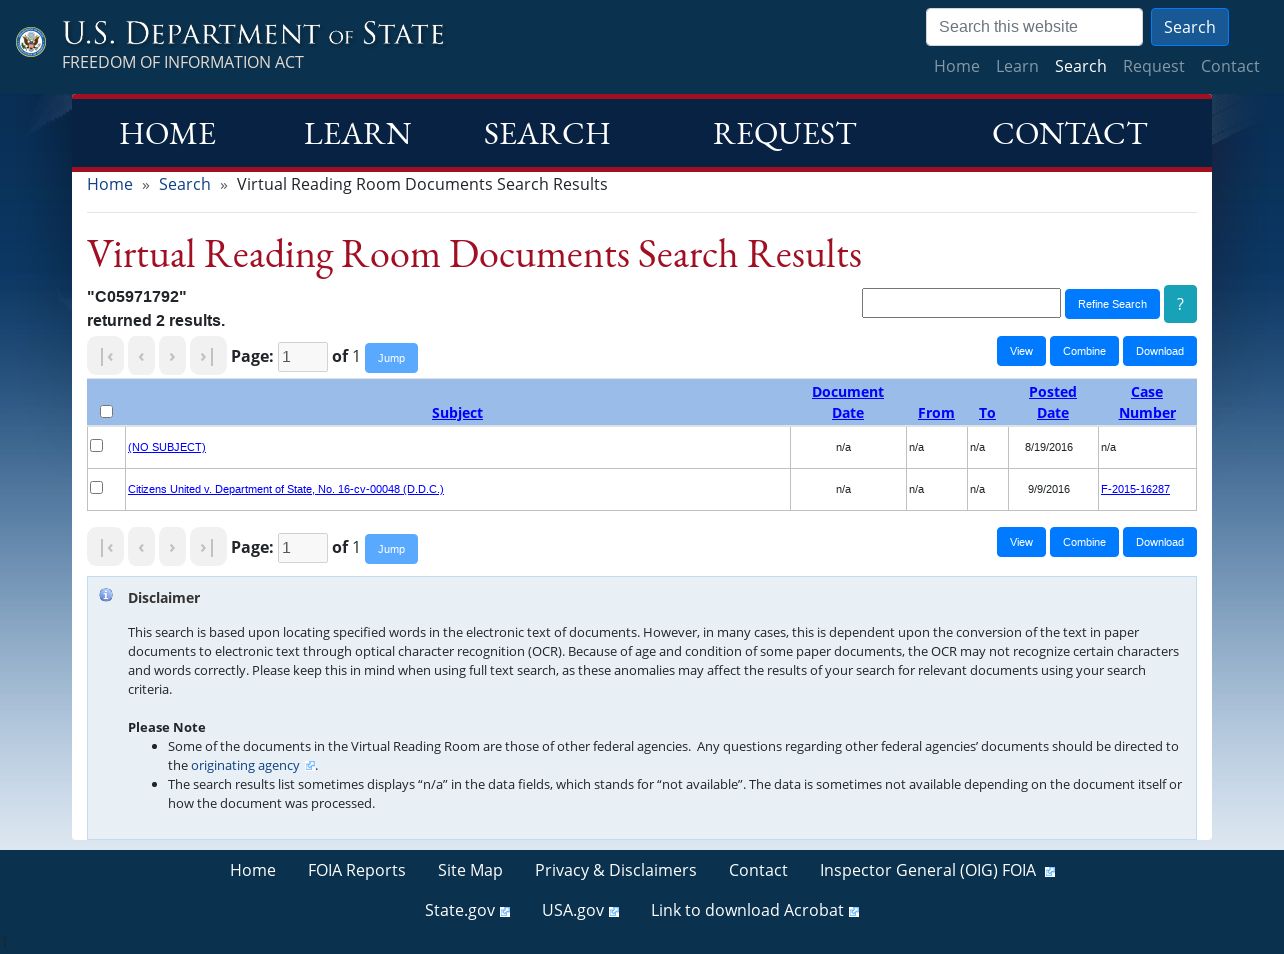1284x954 pixels.
Task: Click external link icon beside originating agency
Action: [310, 766]
